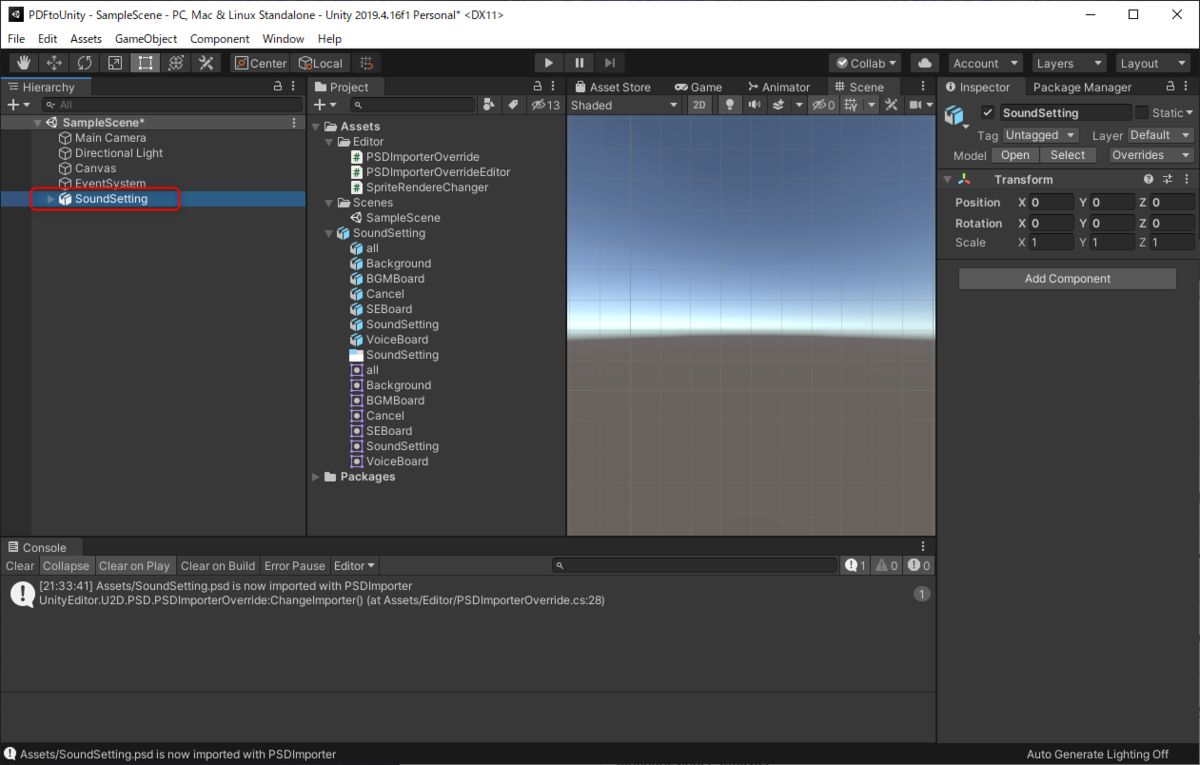Viewport: 1200px width, 765px height.
Task: Open the custom editor tools icon
Action: pos(206,63)
